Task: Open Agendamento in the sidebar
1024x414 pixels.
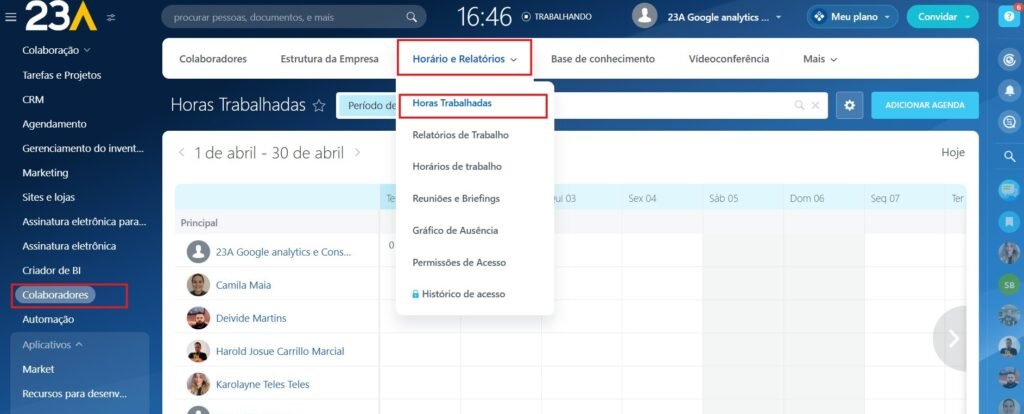Action: pyautogui.click(x=54, y=124)
